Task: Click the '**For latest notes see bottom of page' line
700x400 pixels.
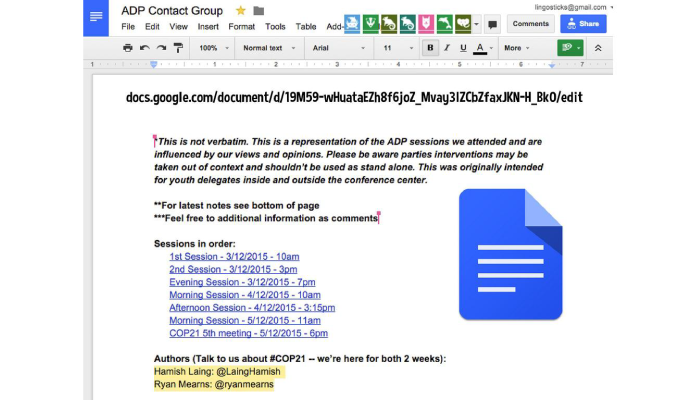Action: pos(237,205)
